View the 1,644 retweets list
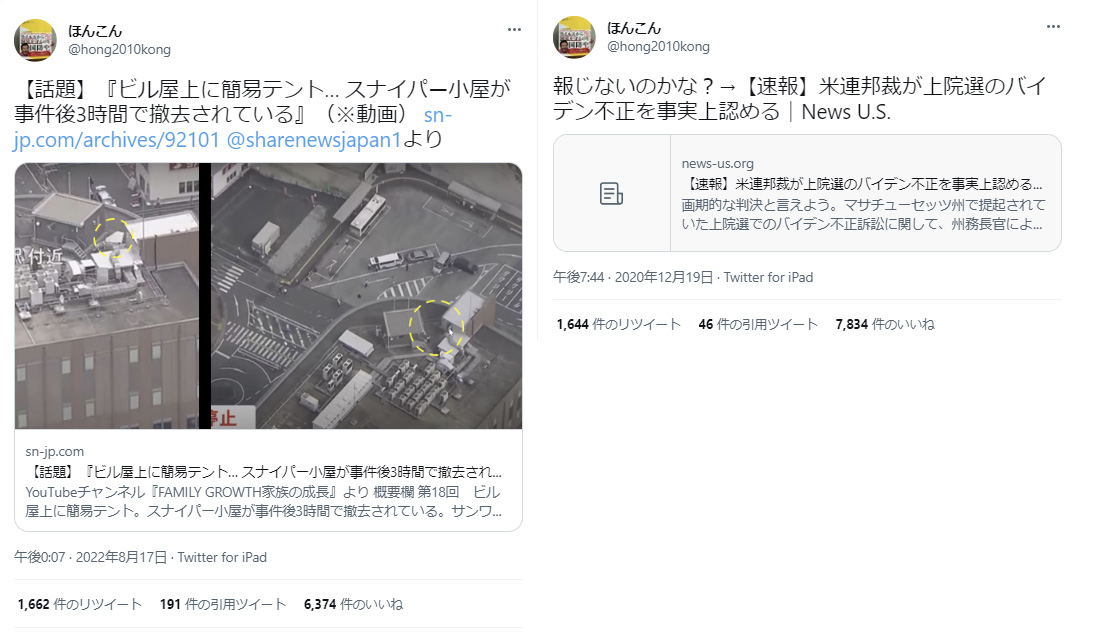This screenshot has height=632, width=1100. (x=619, y=324)
